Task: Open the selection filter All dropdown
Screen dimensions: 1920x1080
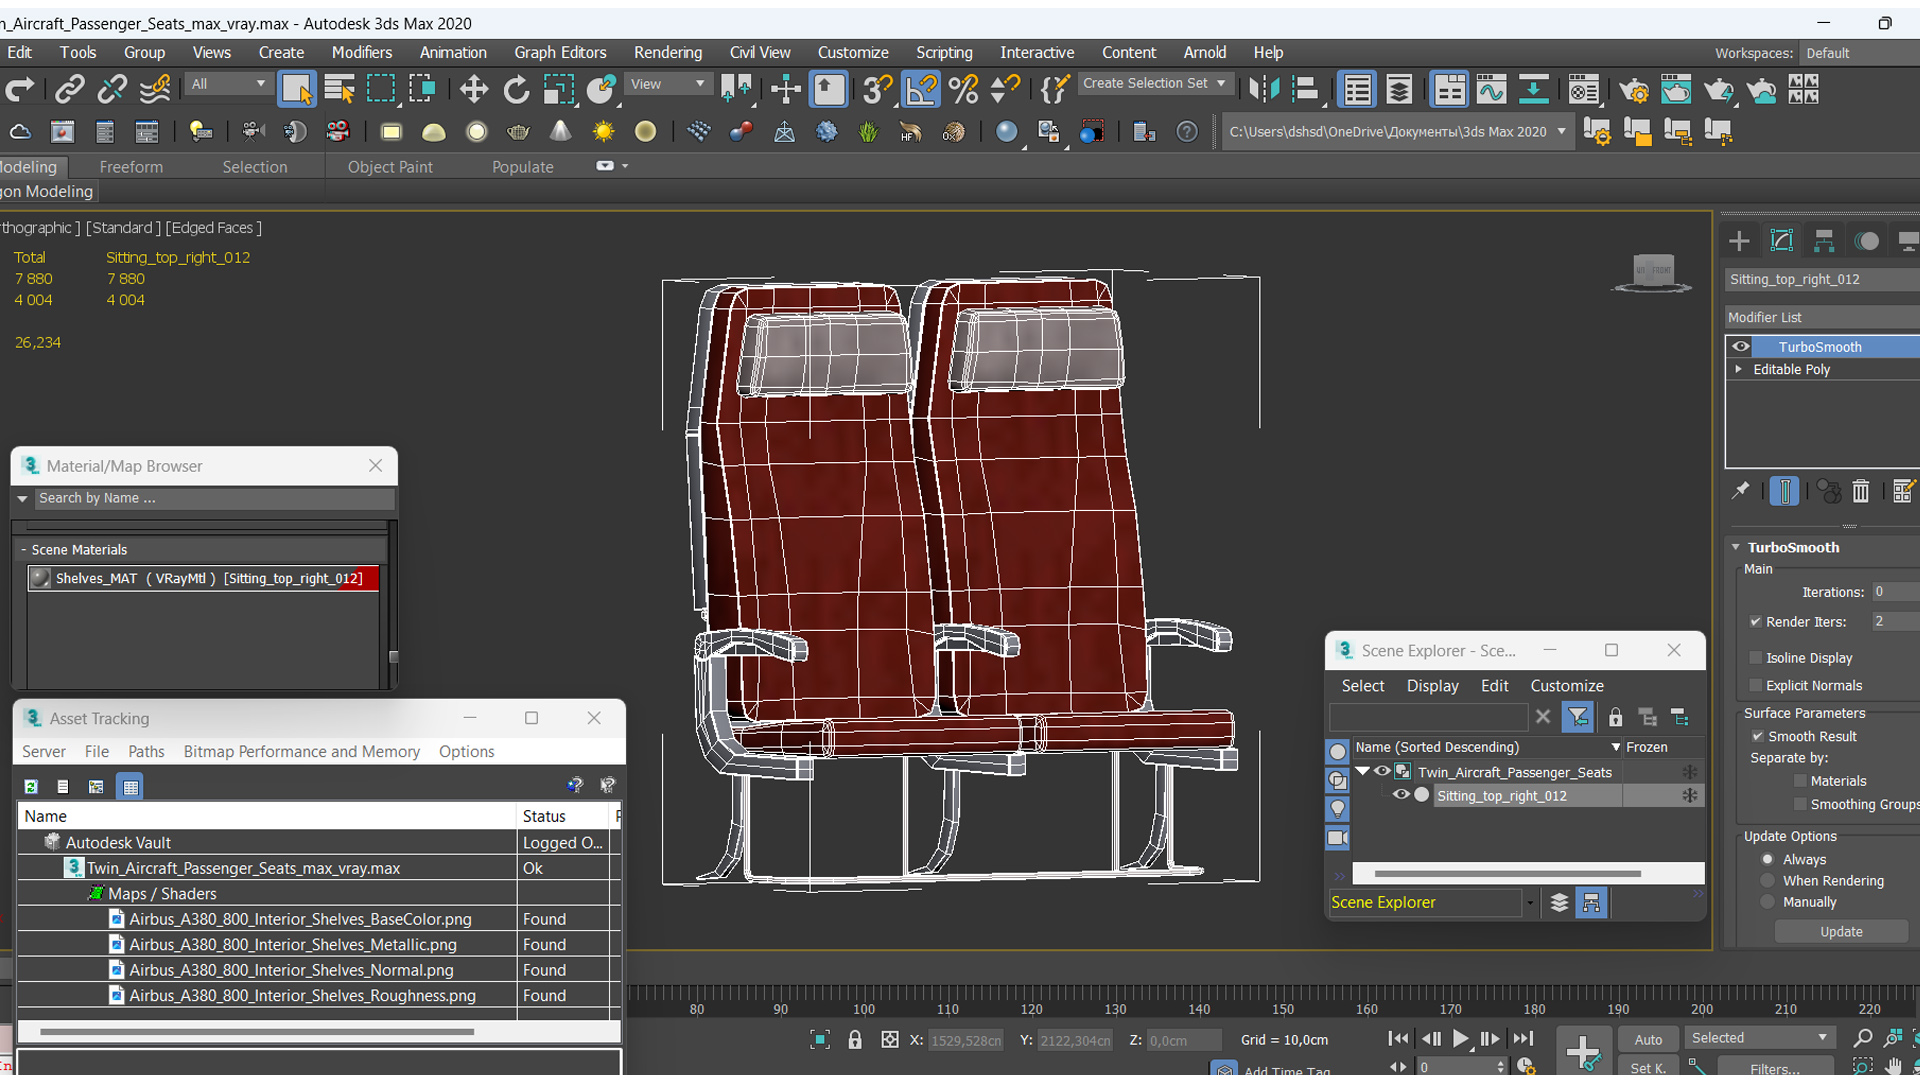Action: 228,84
